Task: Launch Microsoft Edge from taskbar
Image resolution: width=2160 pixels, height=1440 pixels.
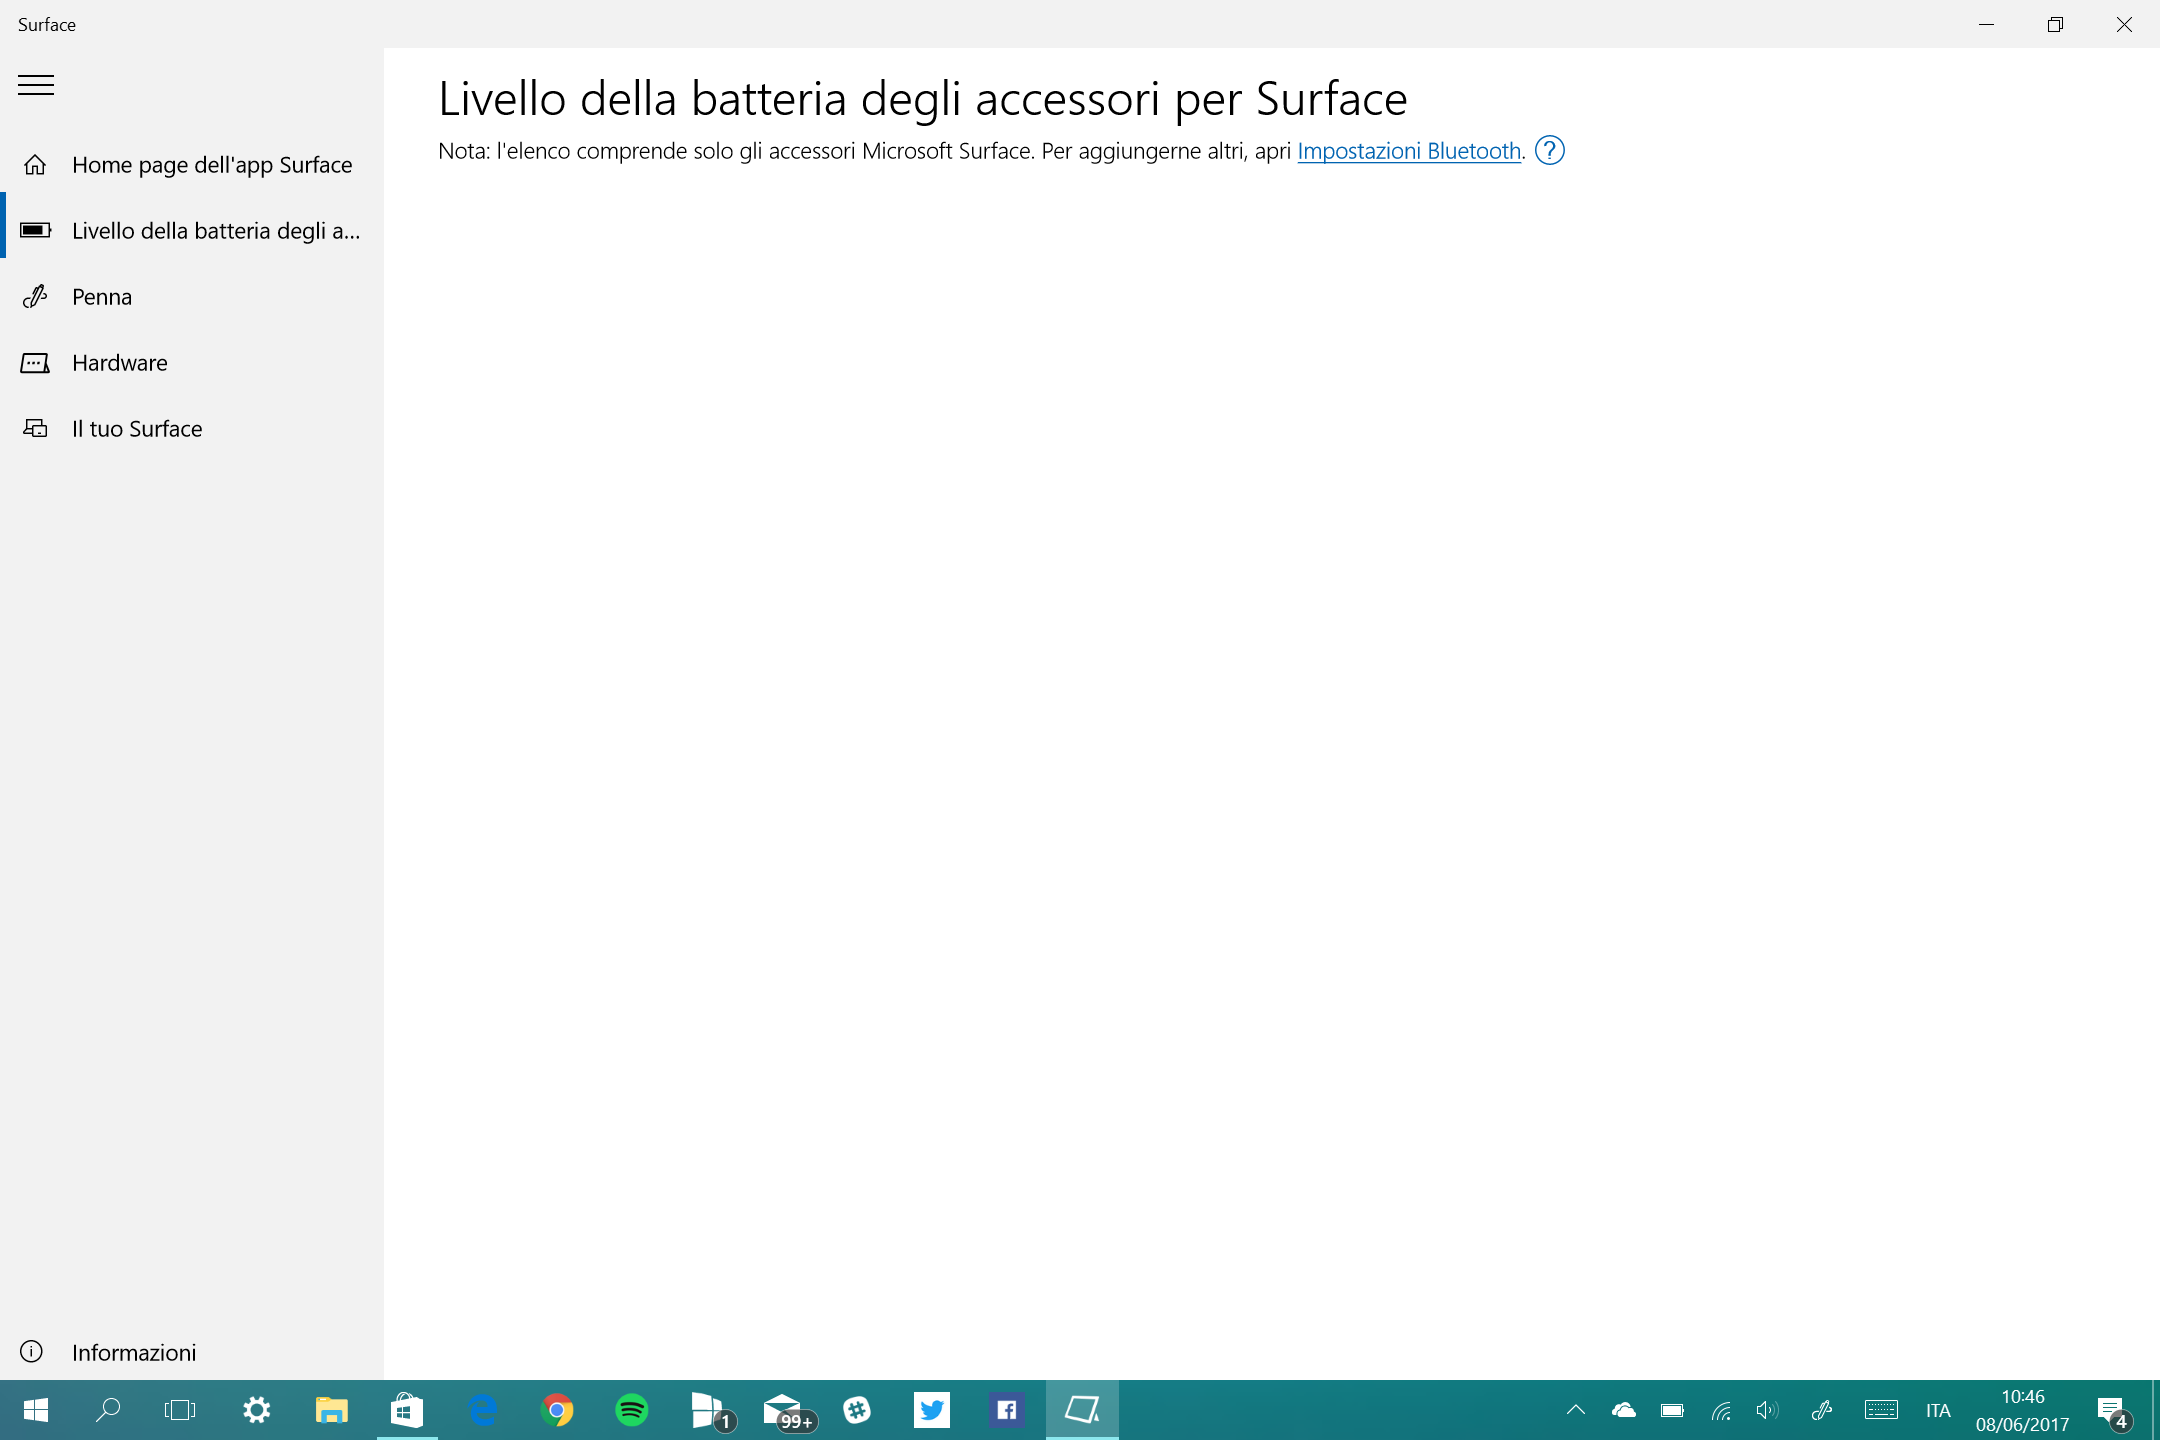Action: 482,1410
